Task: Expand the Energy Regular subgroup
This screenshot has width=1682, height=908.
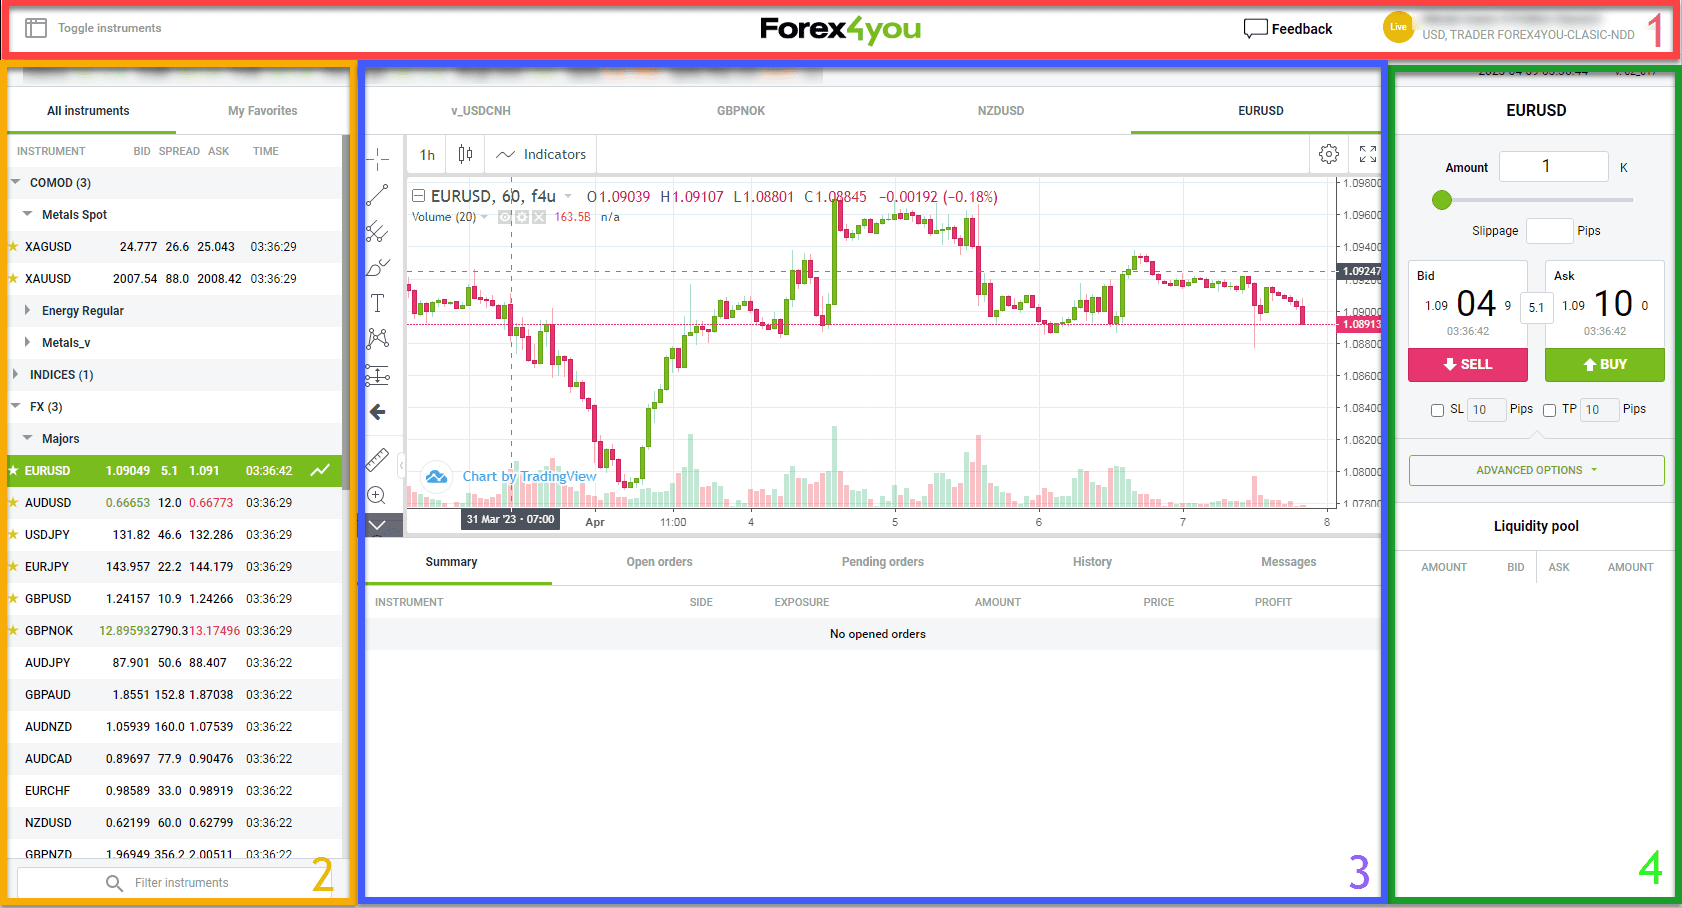Action: tap(27, 310)
